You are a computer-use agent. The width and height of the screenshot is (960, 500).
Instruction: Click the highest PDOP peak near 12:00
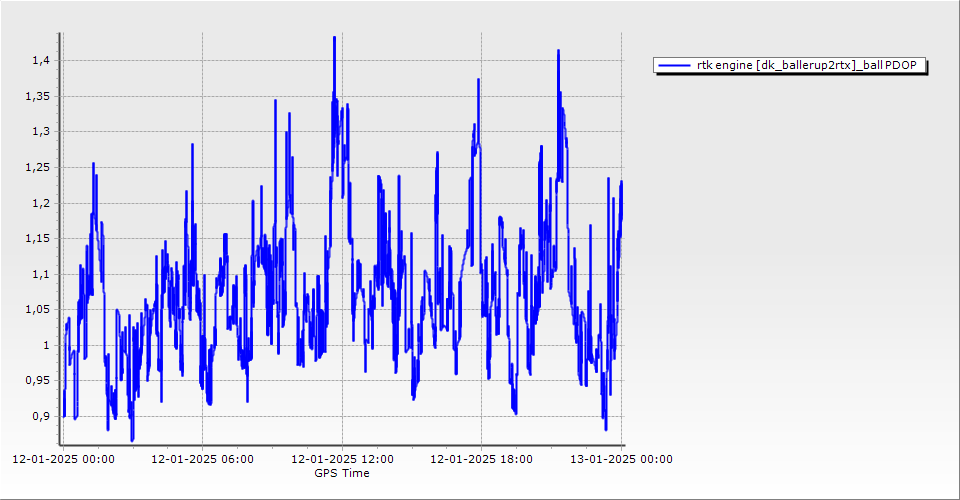334,38
